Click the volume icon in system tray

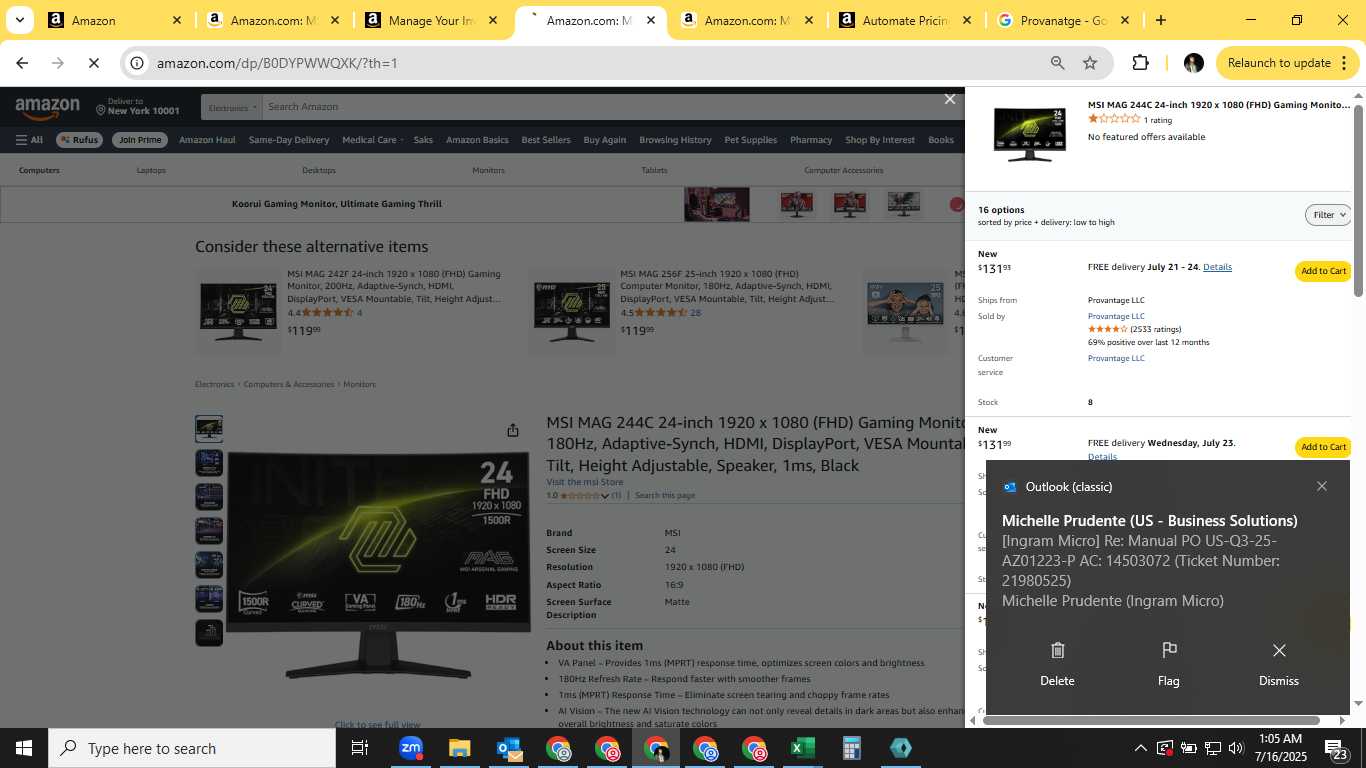(1236, 748)
